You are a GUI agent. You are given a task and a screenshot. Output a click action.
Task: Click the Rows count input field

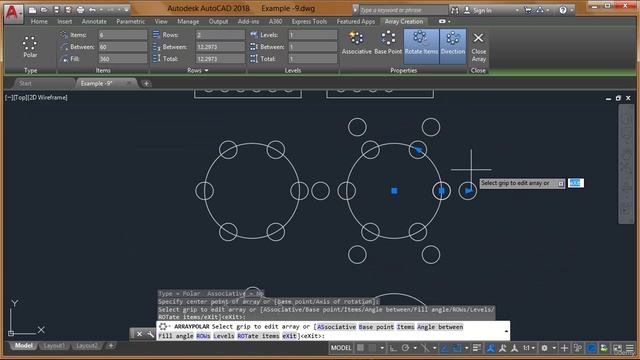pos(220,35)
